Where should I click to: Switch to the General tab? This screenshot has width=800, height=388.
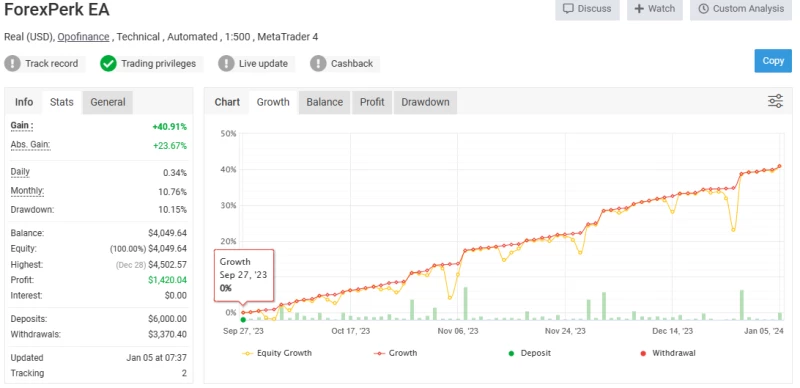108,102
